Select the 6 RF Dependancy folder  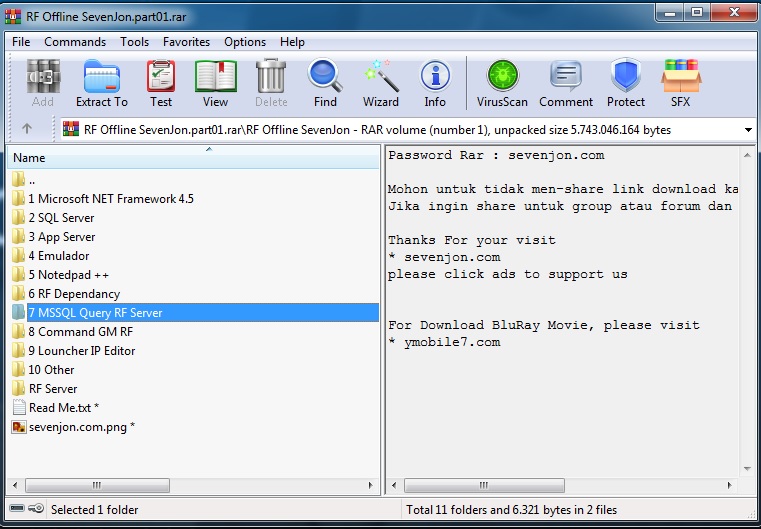(x=74, y=294)
